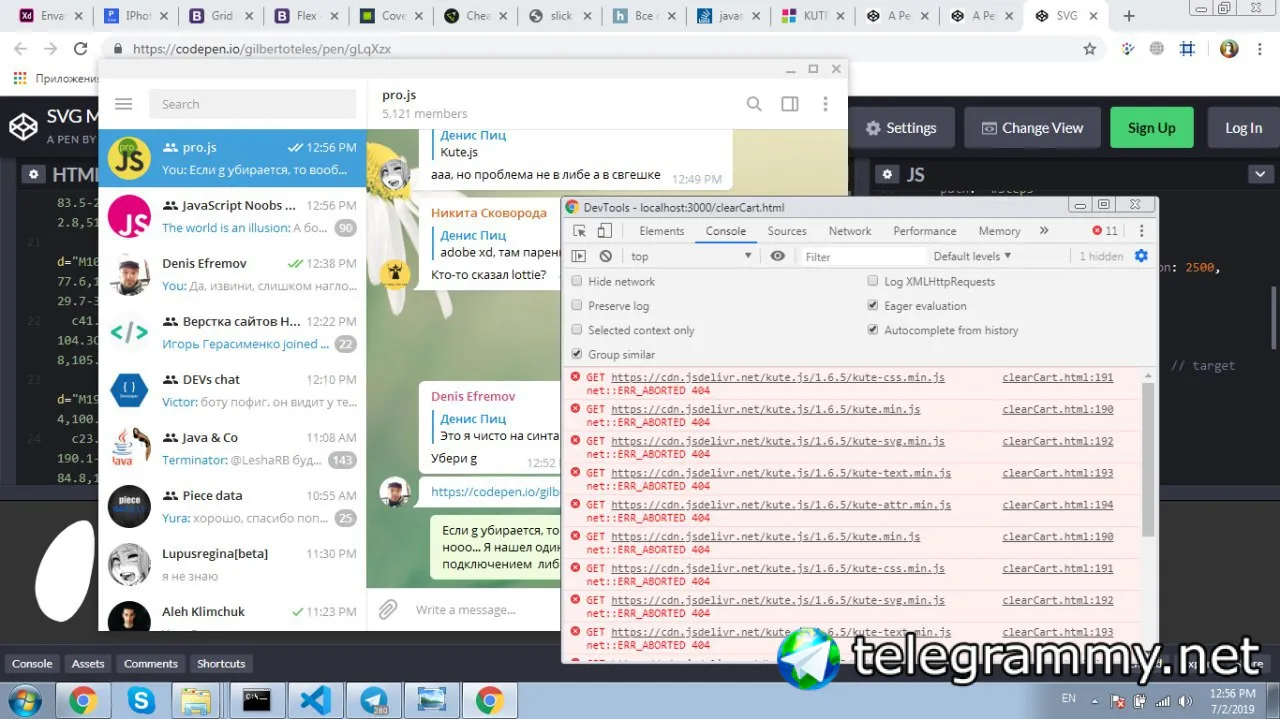The width and height of the screenshot is (1280, 719).
Task: Open Visual Studio Code from the taskbar
Action: click(x=315, y=699)
